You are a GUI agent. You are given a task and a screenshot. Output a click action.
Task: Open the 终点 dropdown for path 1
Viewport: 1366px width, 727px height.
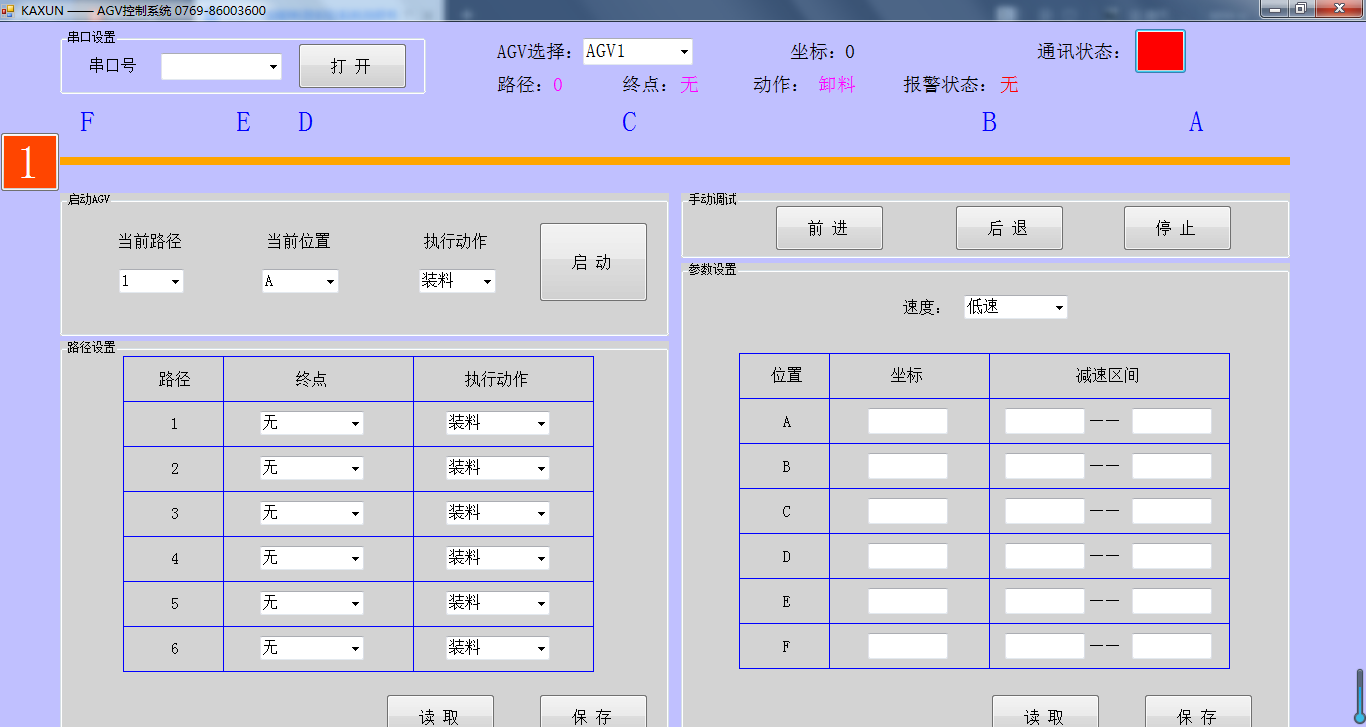[312, 423]
